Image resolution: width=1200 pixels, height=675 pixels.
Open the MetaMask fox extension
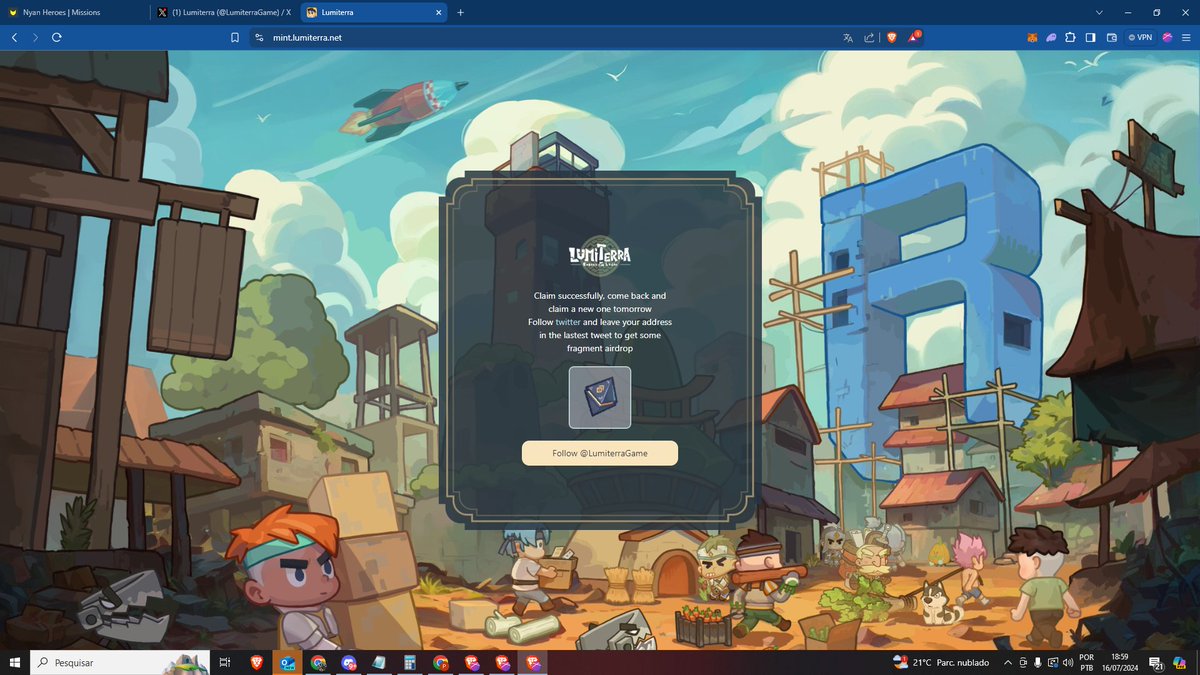pyautogui.click(x=1031, y=37)
